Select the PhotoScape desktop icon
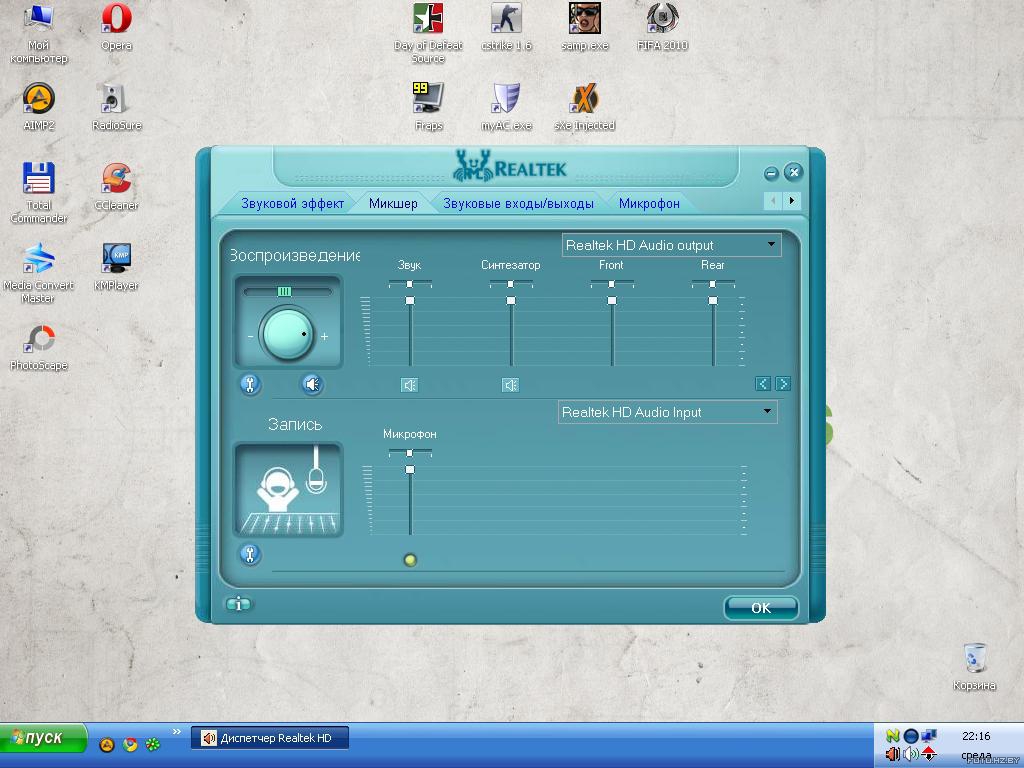The image size is (1024, 768). [39, 347]
